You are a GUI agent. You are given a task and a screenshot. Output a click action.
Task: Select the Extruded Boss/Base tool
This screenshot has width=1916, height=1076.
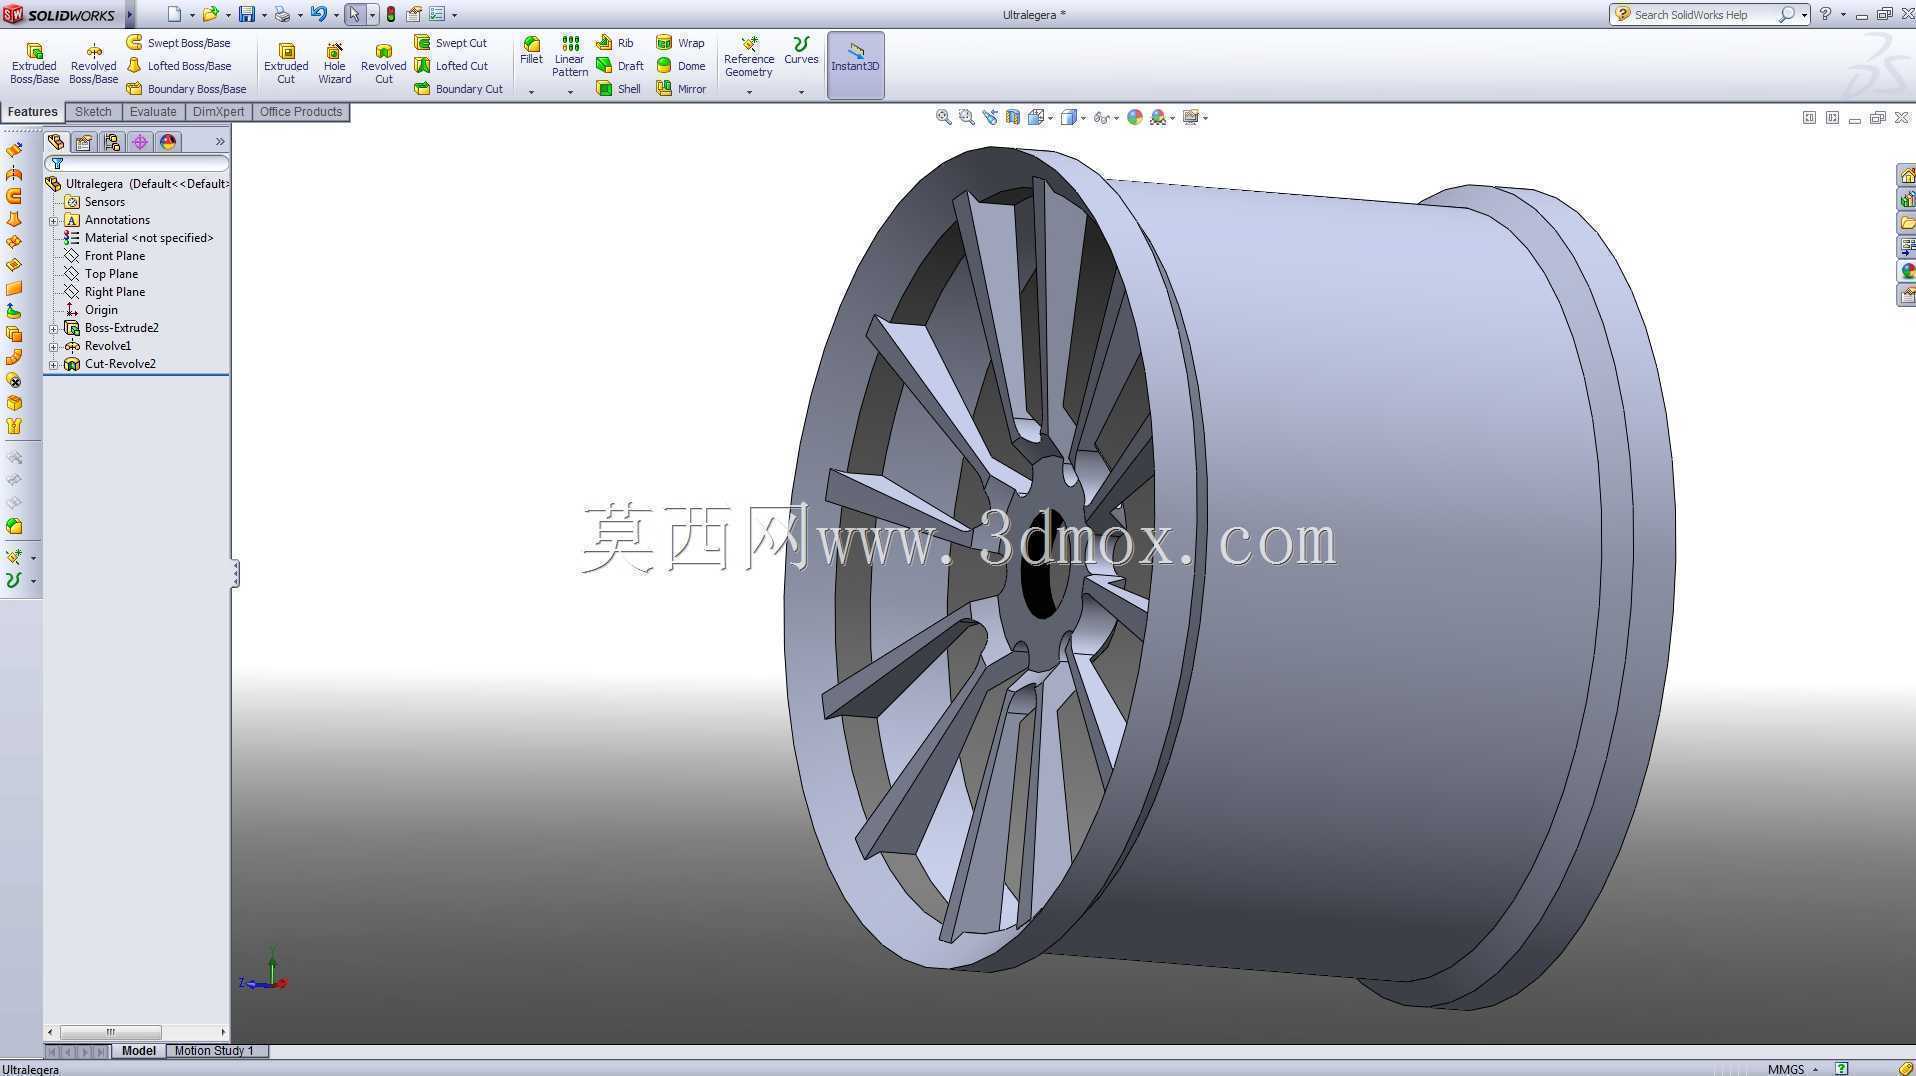click(34, 64)
